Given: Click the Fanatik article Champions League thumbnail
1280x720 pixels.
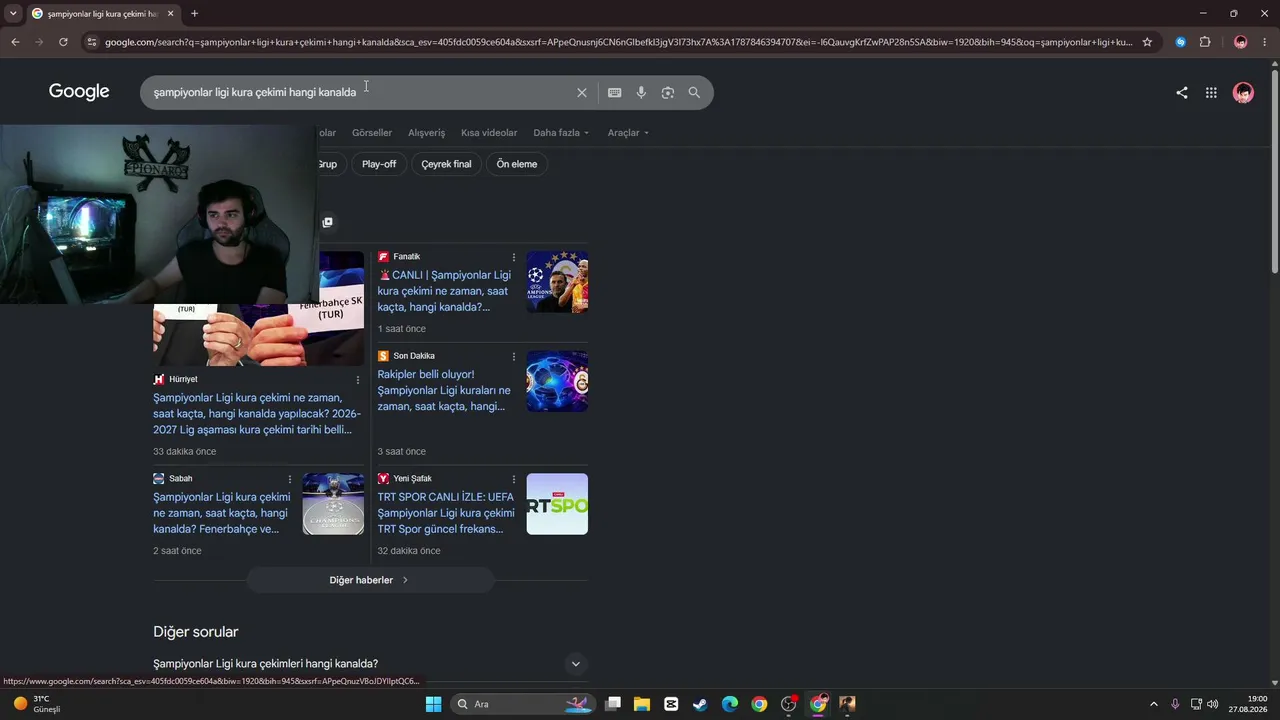Looking at the screenshot, I should point(557,282).
